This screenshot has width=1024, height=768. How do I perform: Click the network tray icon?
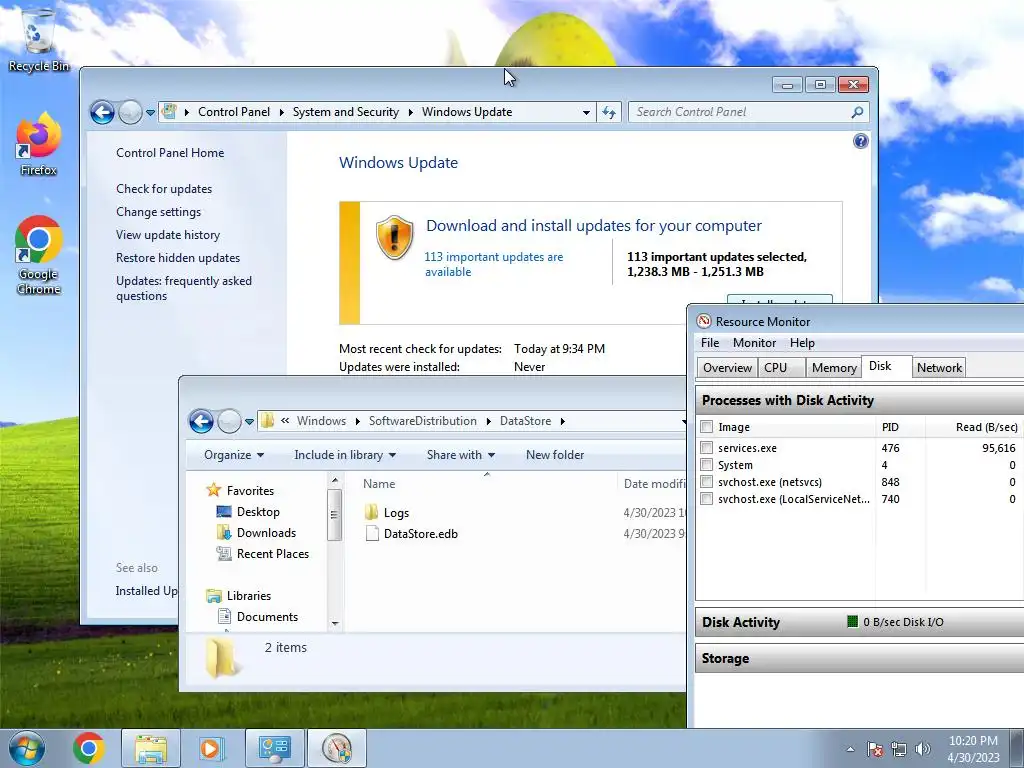click(x=899, y=749)
